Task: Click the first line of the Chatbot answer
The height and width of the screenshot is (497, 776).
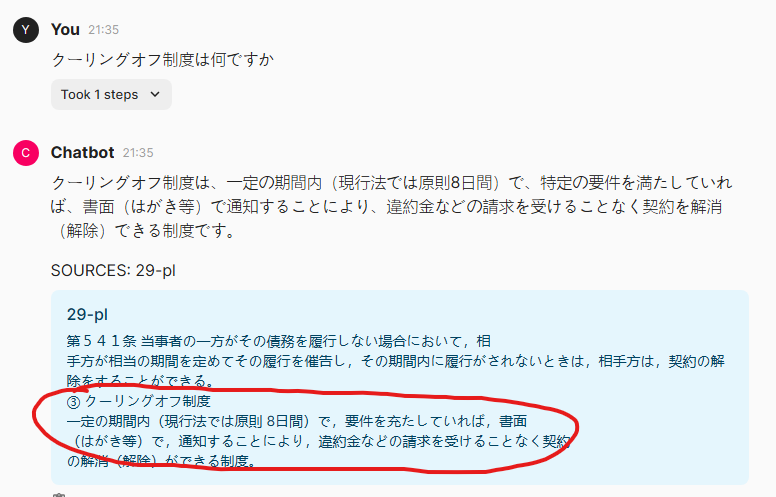Action: click(391, 183)
